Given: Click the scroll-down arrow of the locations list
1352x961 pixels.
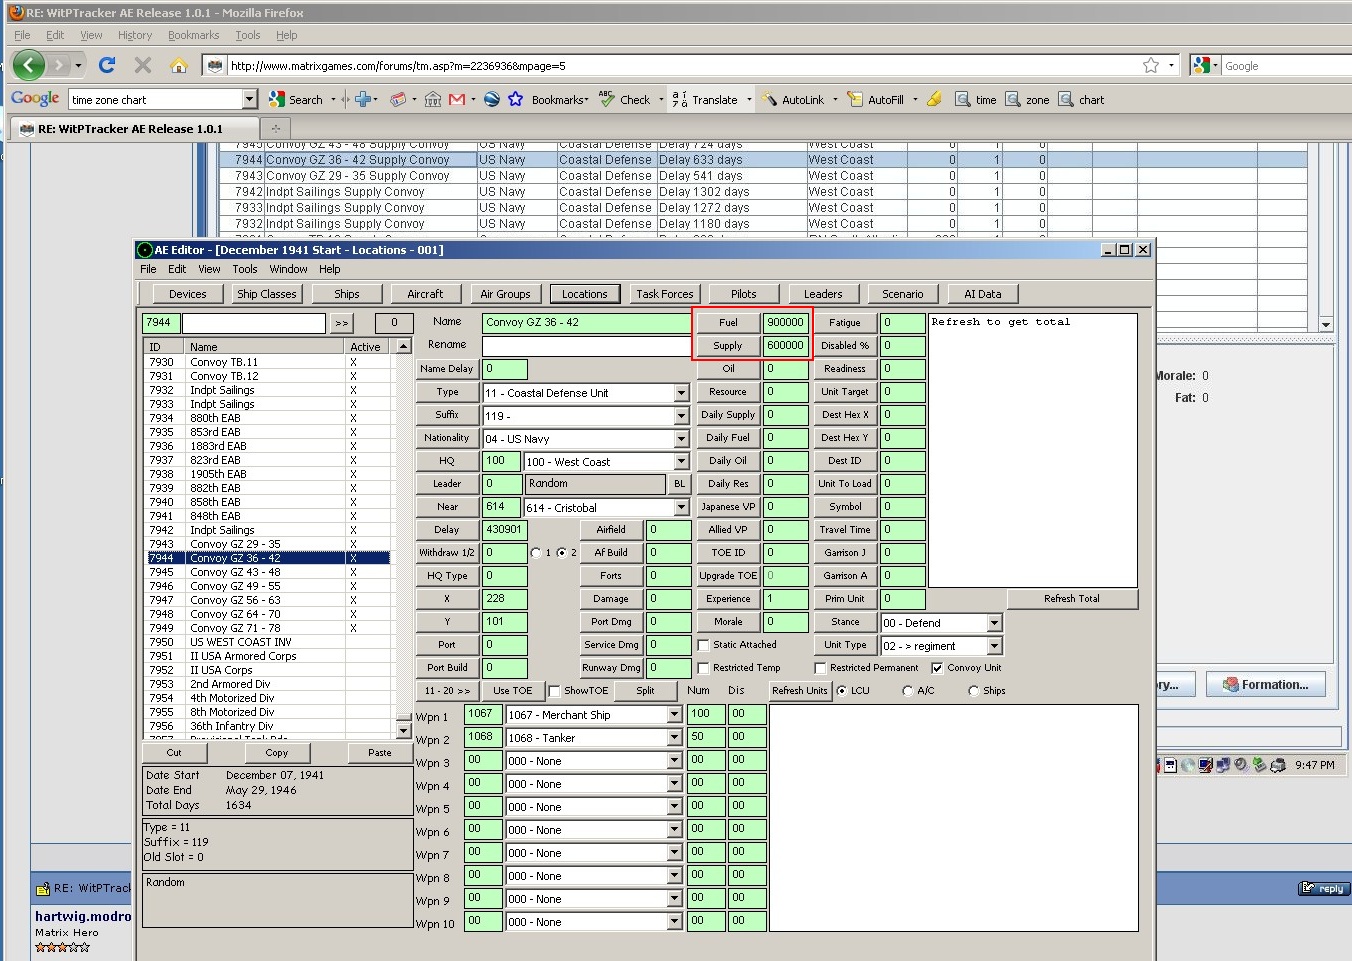Looking at the screenshot, I should click(x=404, y=731).
